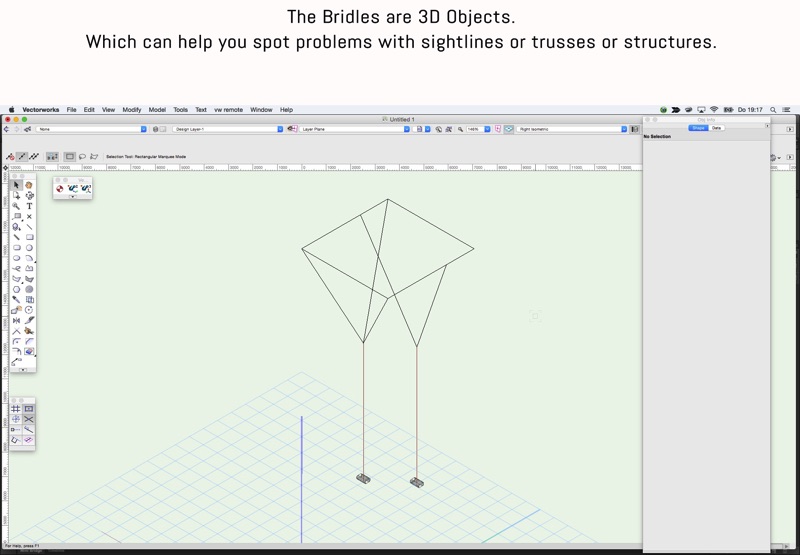Click the red hoist icon in floating palette
Viewport: 800px width, 555px height.
point(60,189)
